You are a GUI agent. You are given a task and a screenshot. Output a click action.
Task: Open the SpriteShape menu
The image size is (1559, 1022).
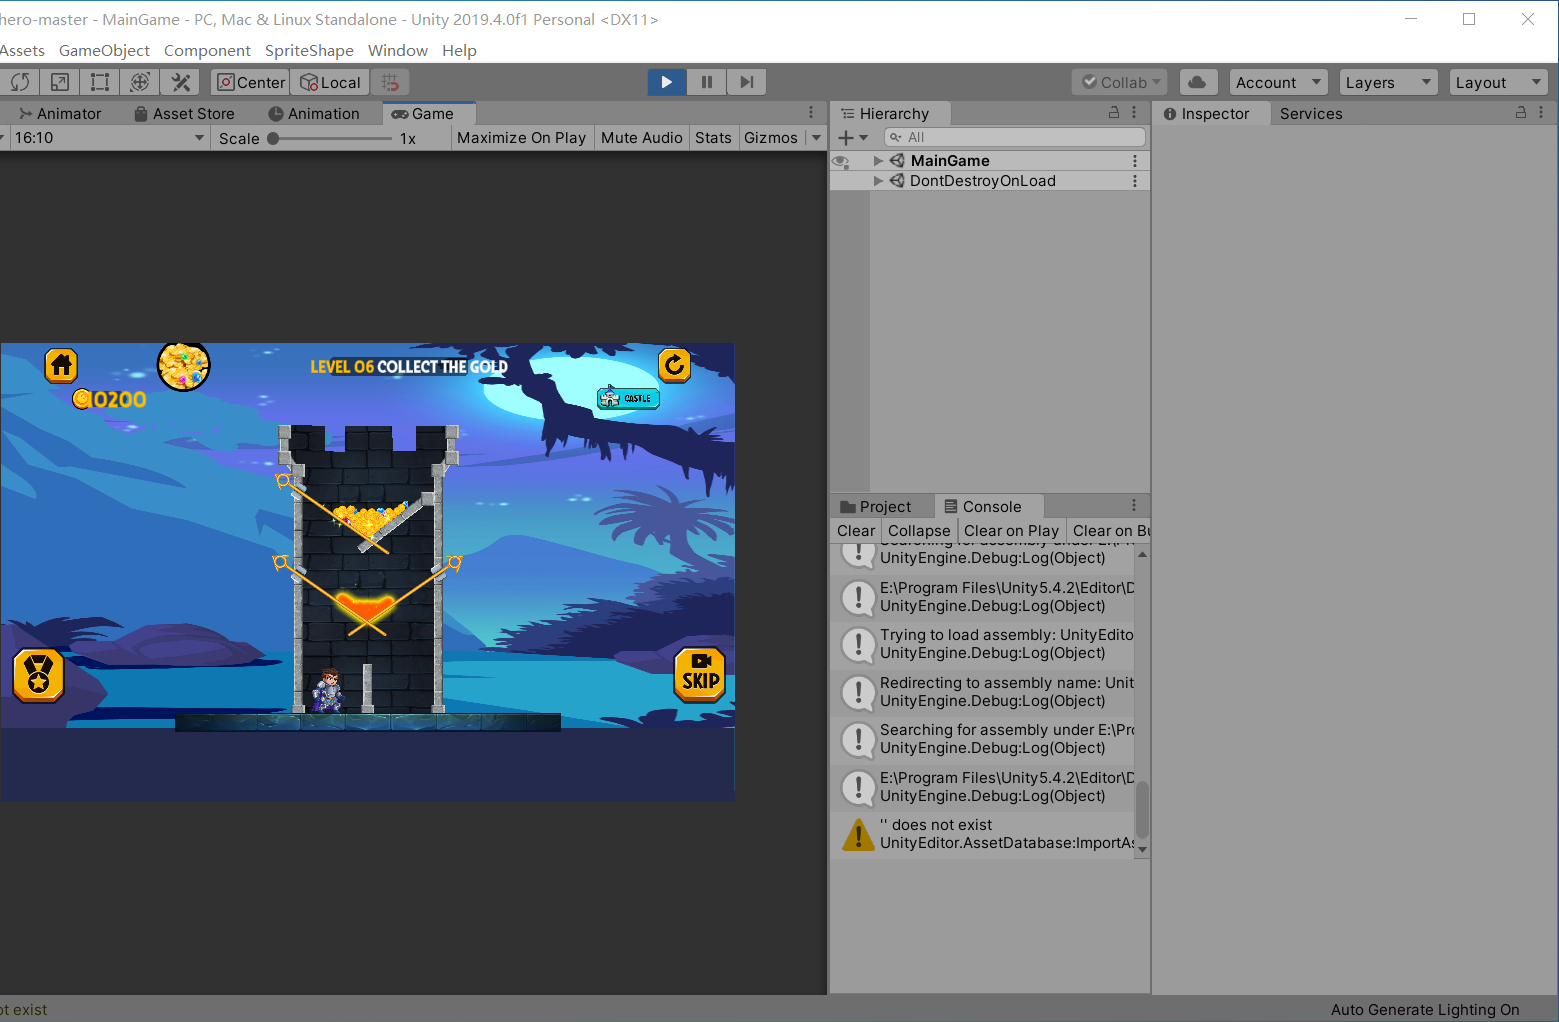coord(309,51)
